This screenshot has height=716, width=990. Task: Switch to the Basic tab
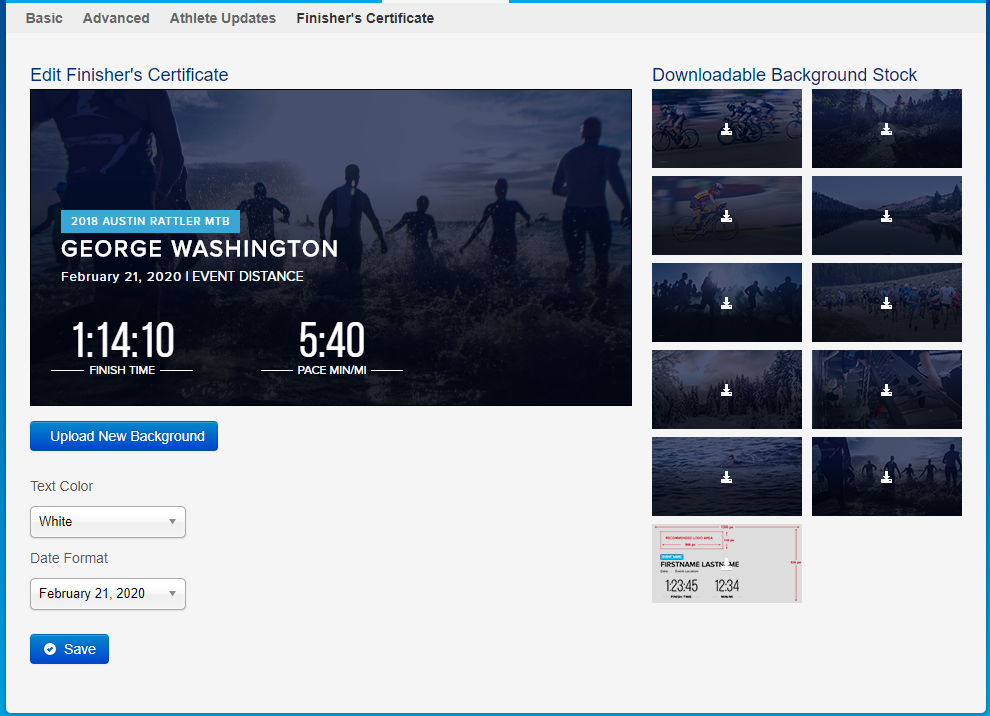[x=44, y=18]
